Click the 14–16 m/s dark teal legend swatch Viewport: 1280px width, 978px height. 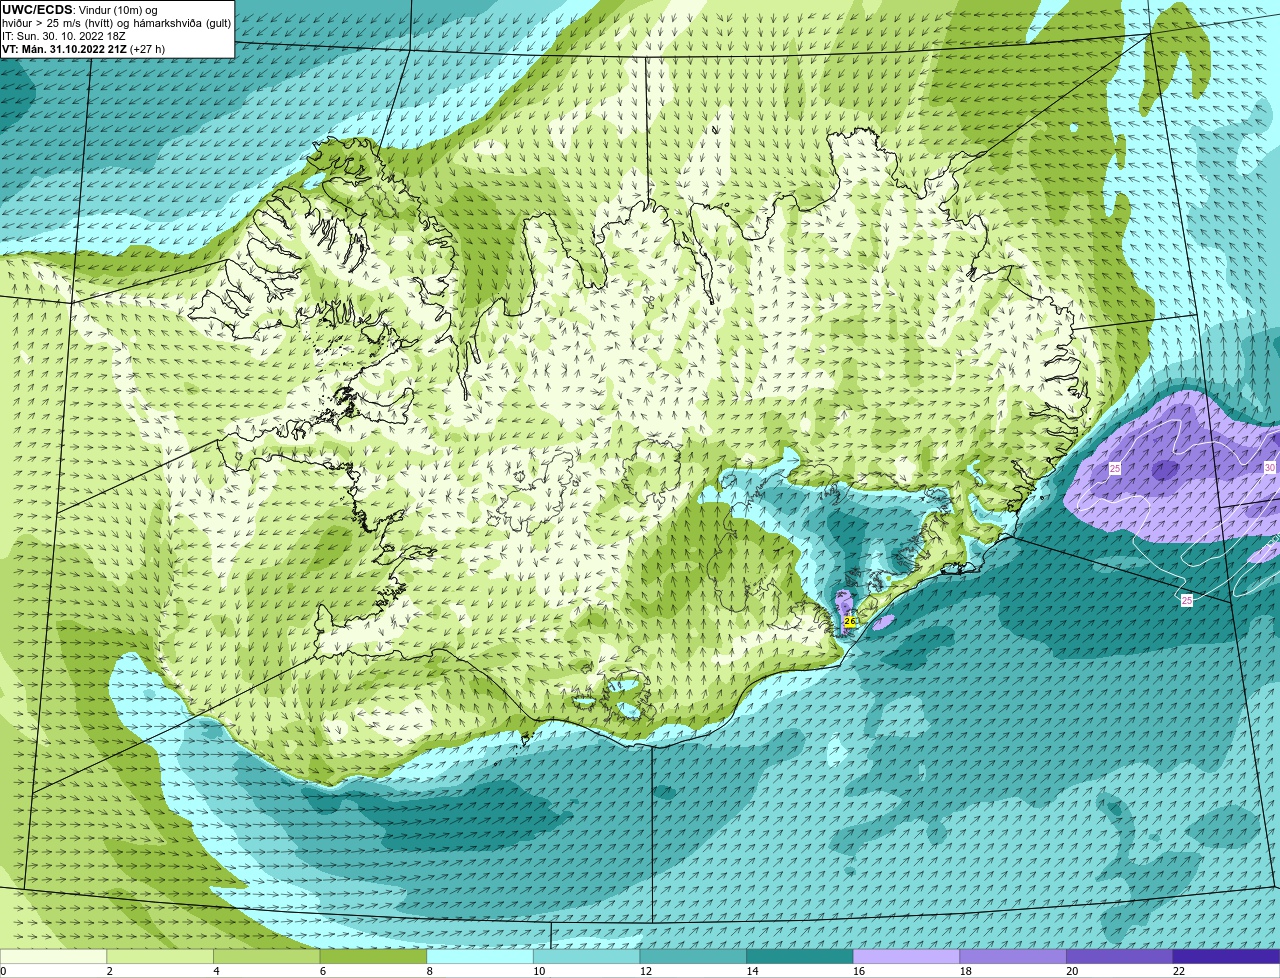(x=800, y=956)
